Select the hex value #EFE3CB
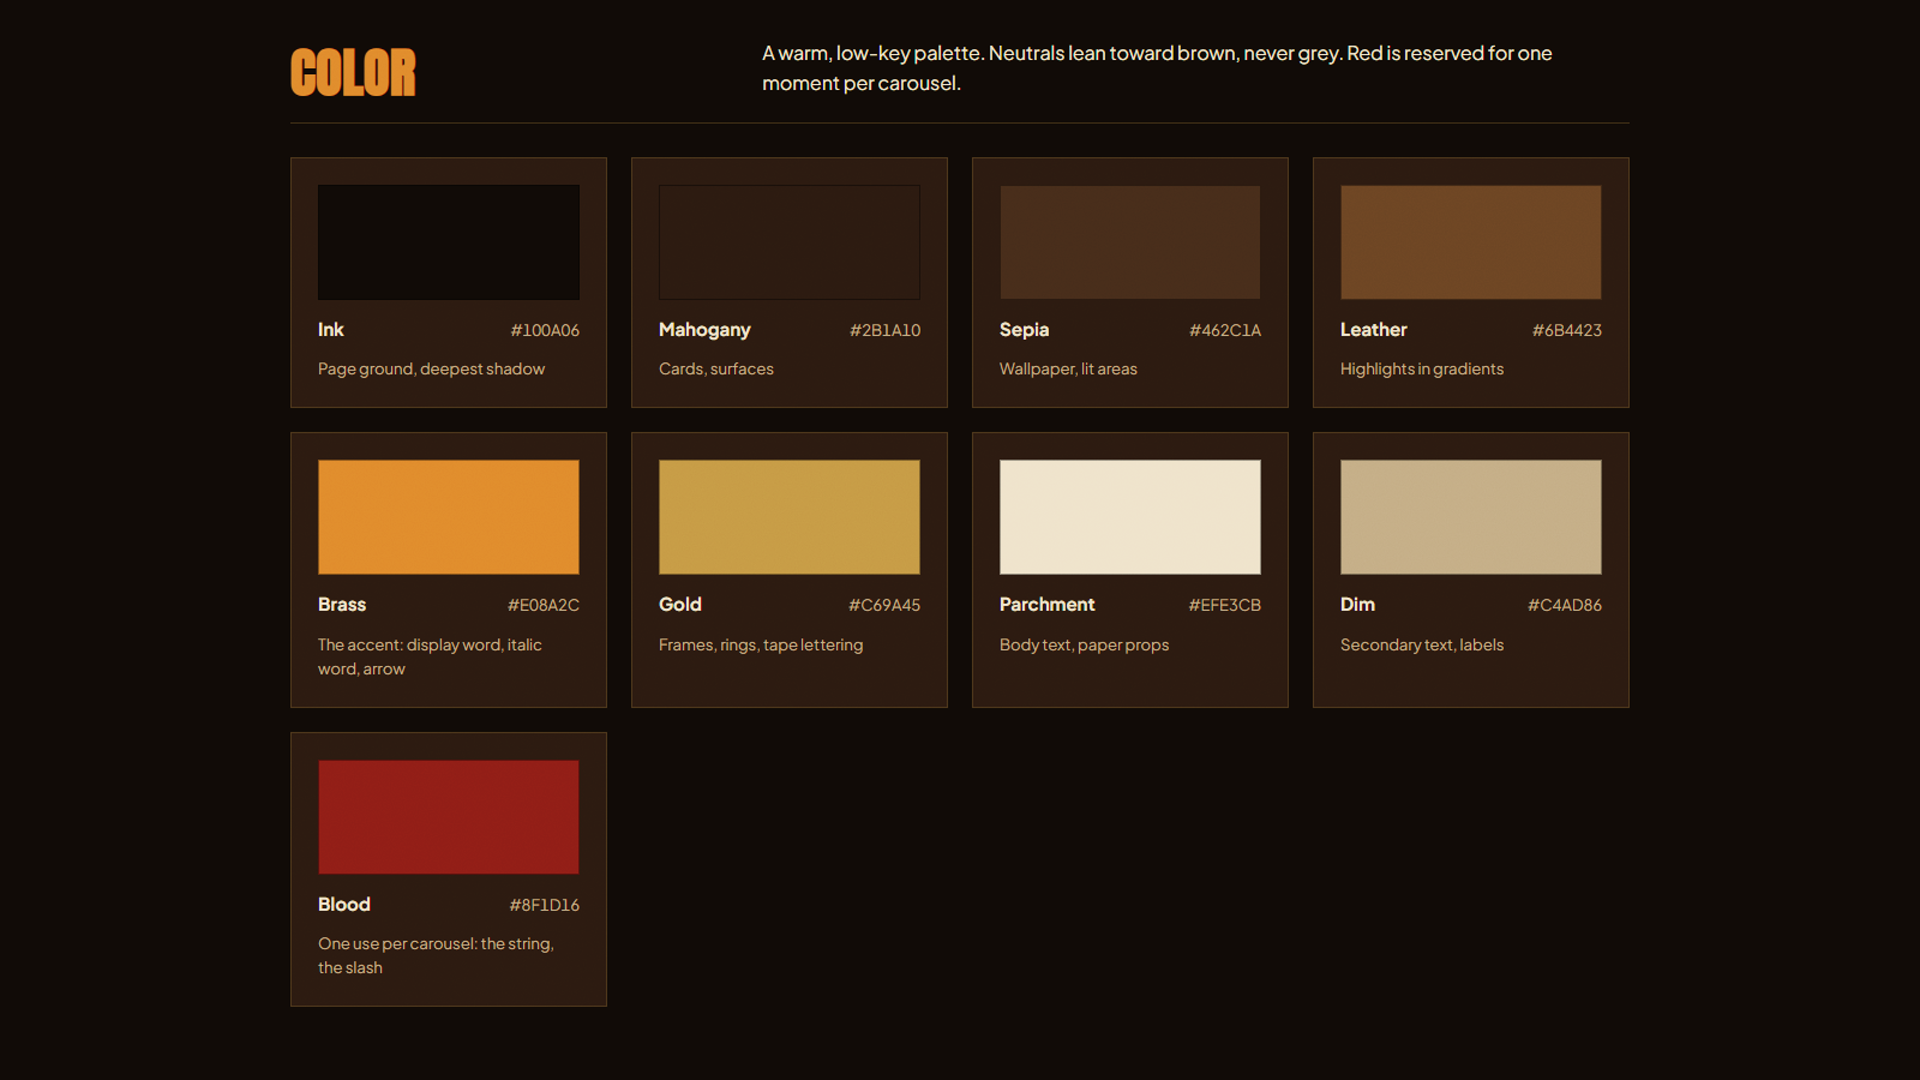Image resolution: width=1920 pixels, height=1080 pixels. pyautogui.click(x=1225, y=605)
